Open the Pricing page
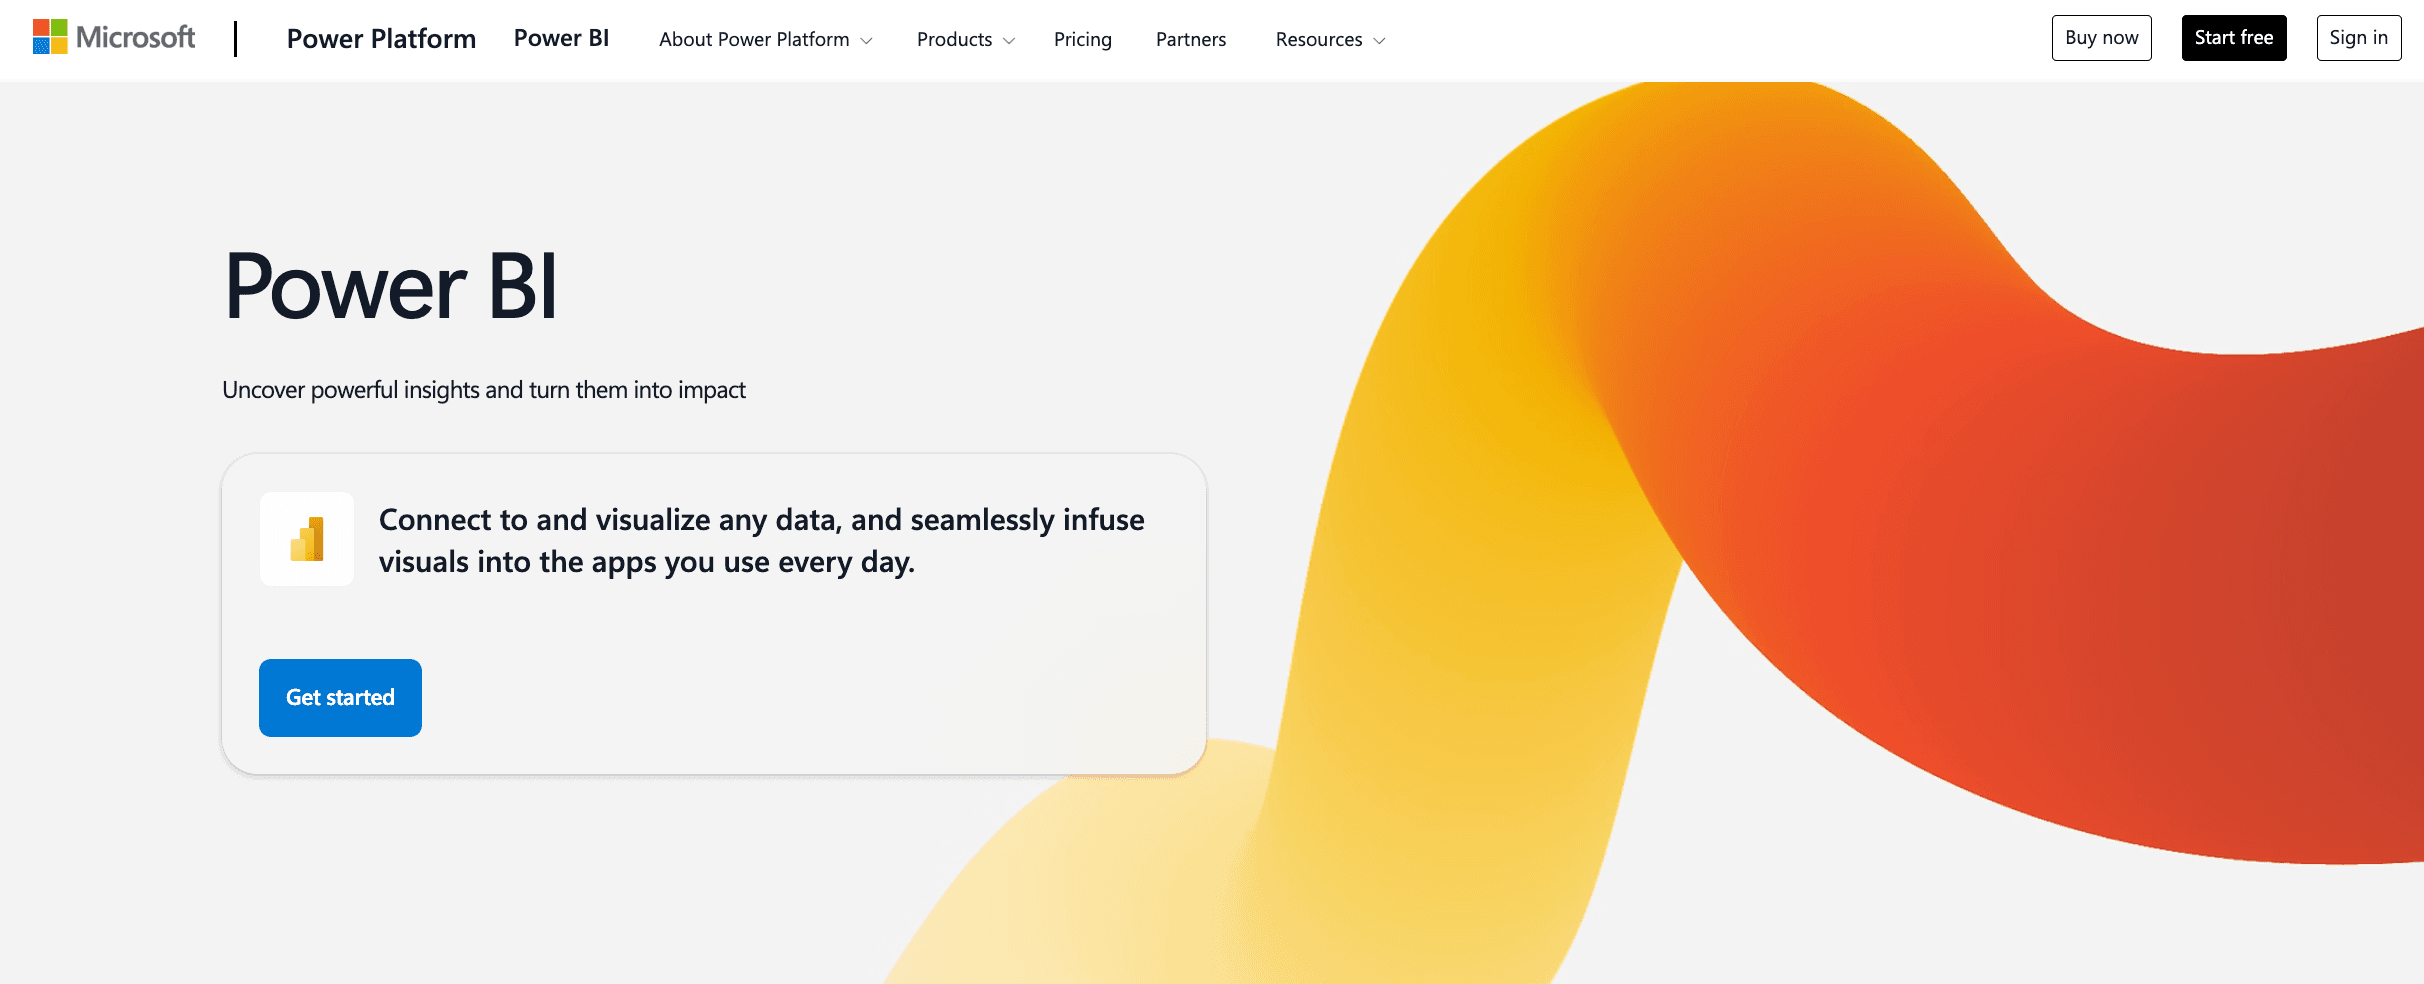Screen dimensions: 2424x984 coord(1082,39)
